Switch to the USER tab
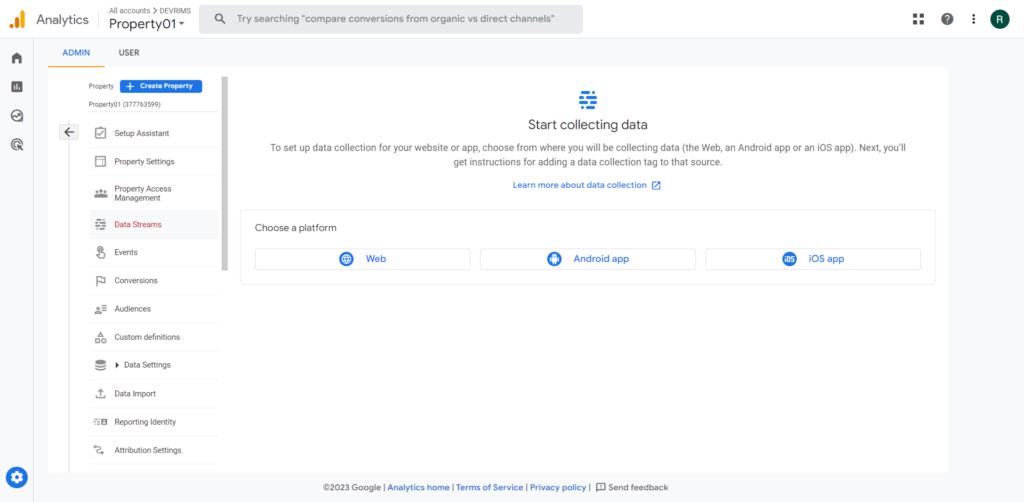The height and width of the screenshot is (502, 1024). (x=129, y=53)
